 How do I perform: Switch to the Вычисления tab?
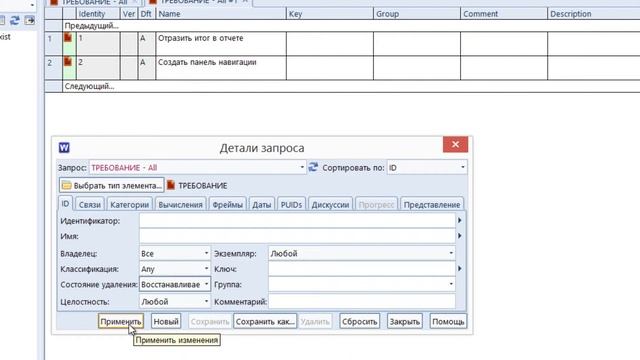point(180,204)
